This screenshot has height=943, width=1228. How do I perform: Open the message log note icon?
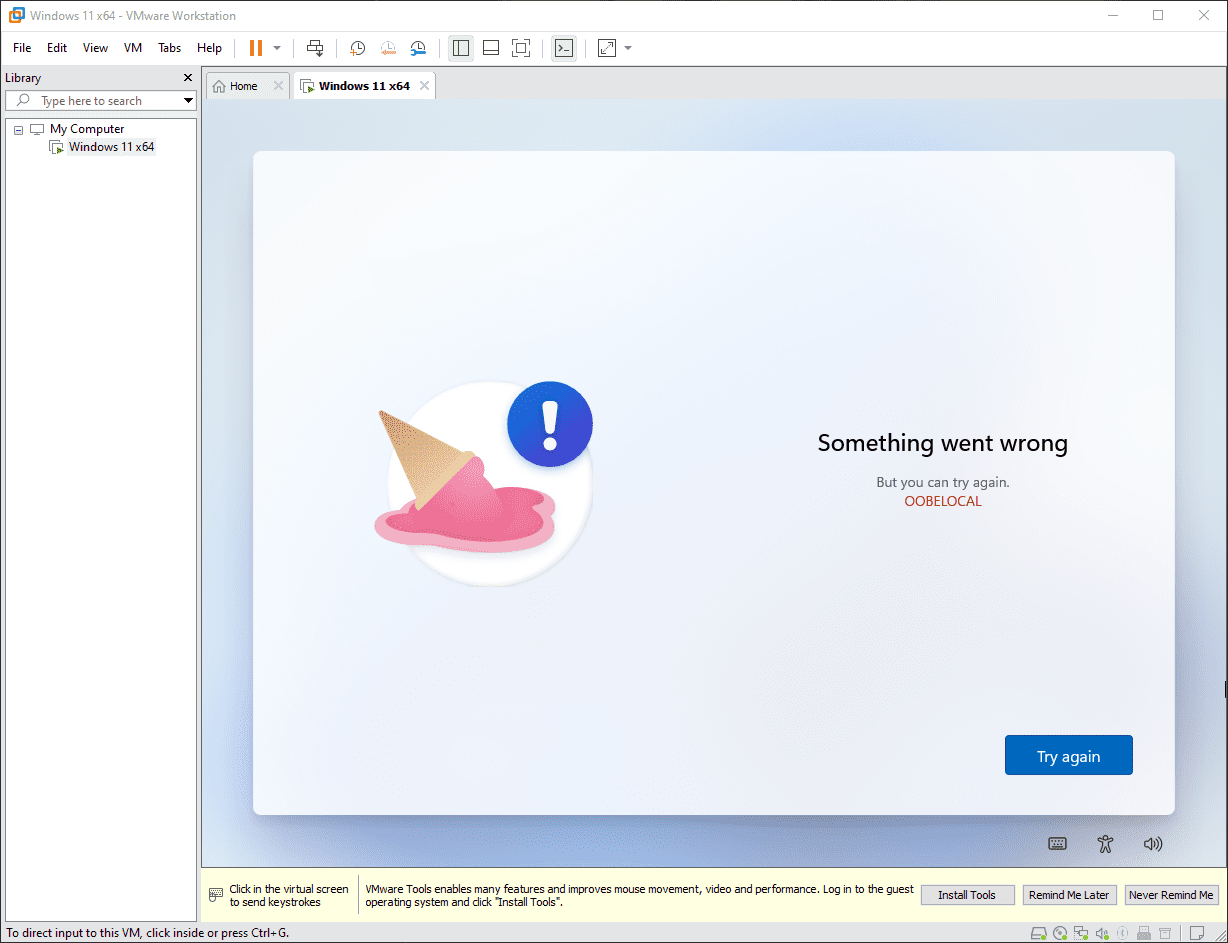coord(1197,934)
